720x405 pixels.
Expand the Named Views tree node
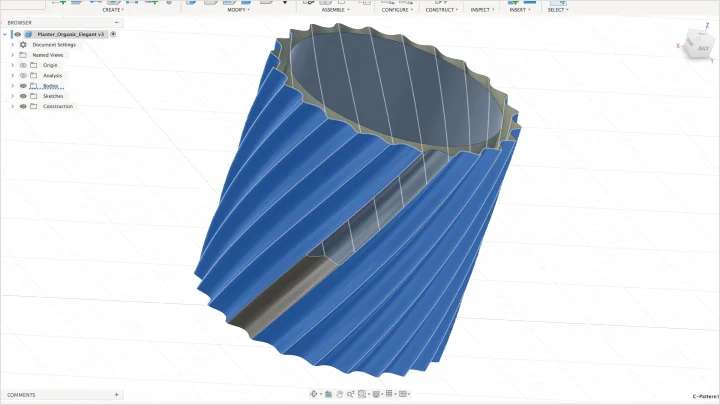pos(12,55)
